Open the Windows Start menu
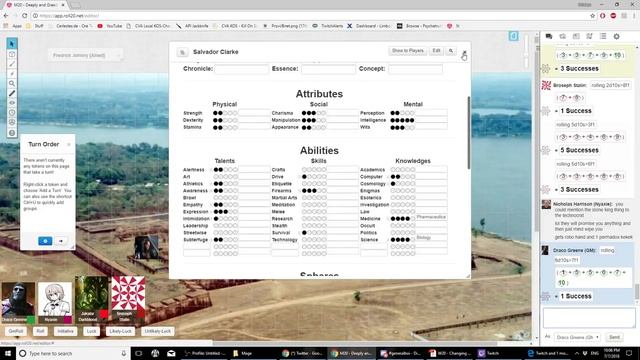This screenshot has width=640, height=360. pyautogui.click(x=8, y=353)
